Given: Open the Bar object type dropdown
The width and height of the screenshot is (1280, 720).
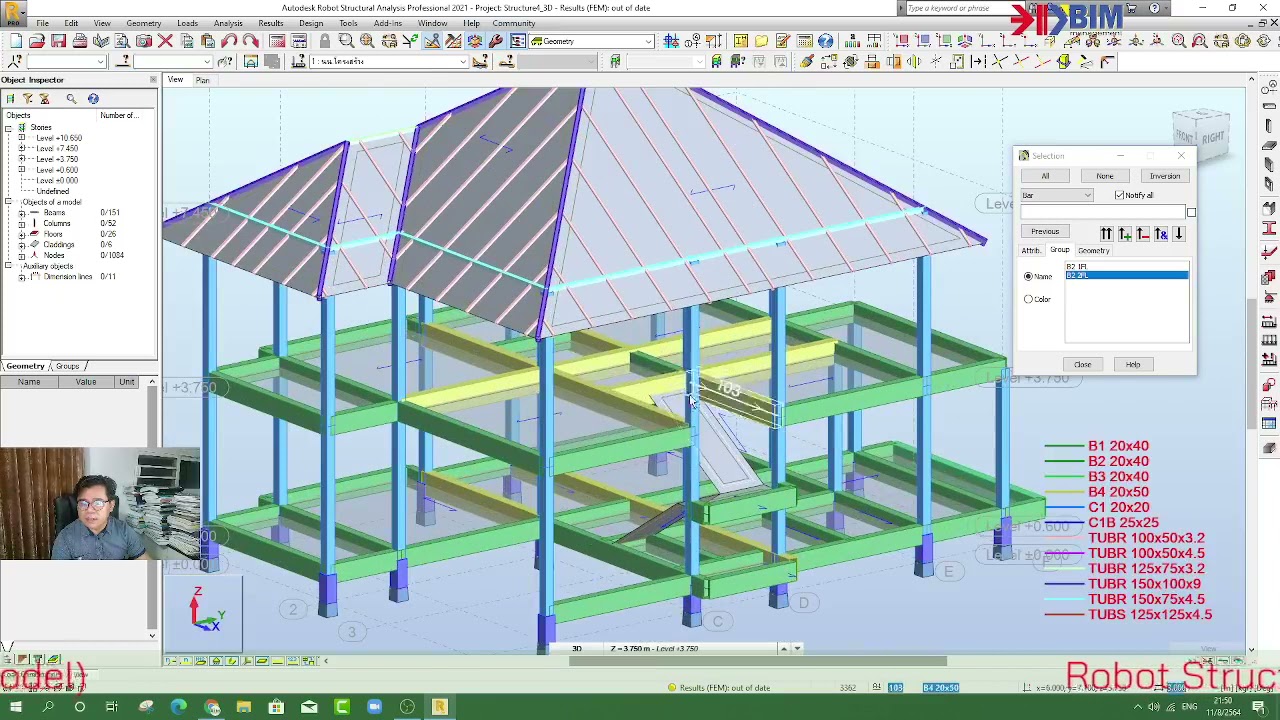Looking at the screenshot, I should pos(1057,195).
